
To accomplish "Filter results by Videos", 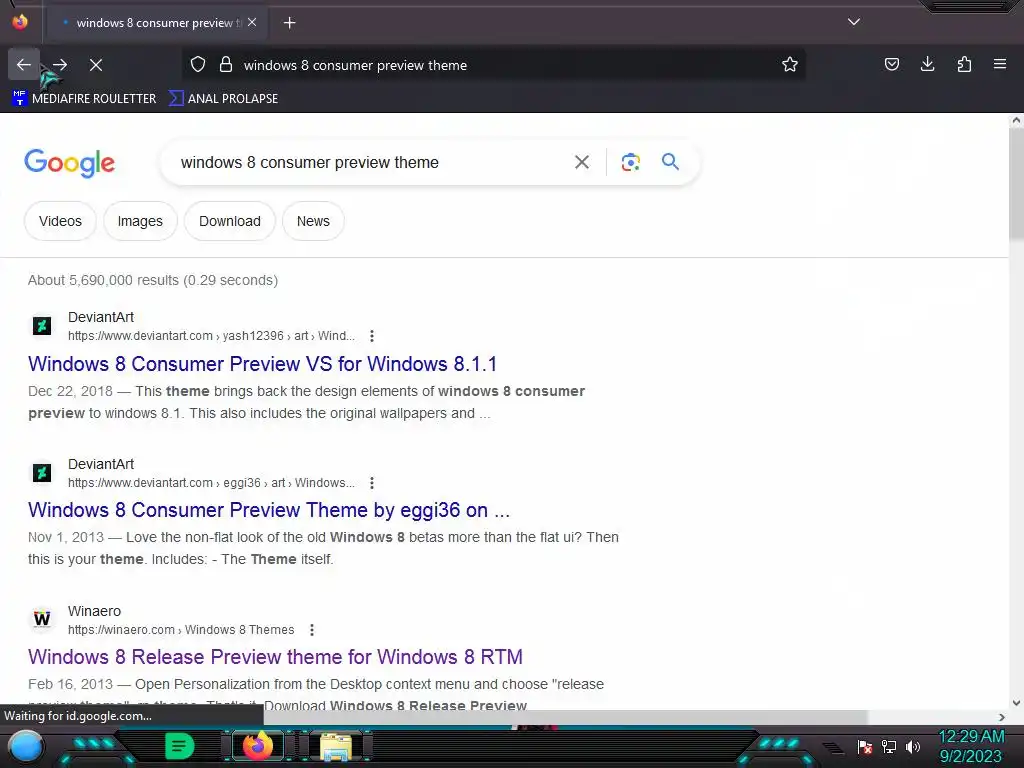I will (60, 221).
